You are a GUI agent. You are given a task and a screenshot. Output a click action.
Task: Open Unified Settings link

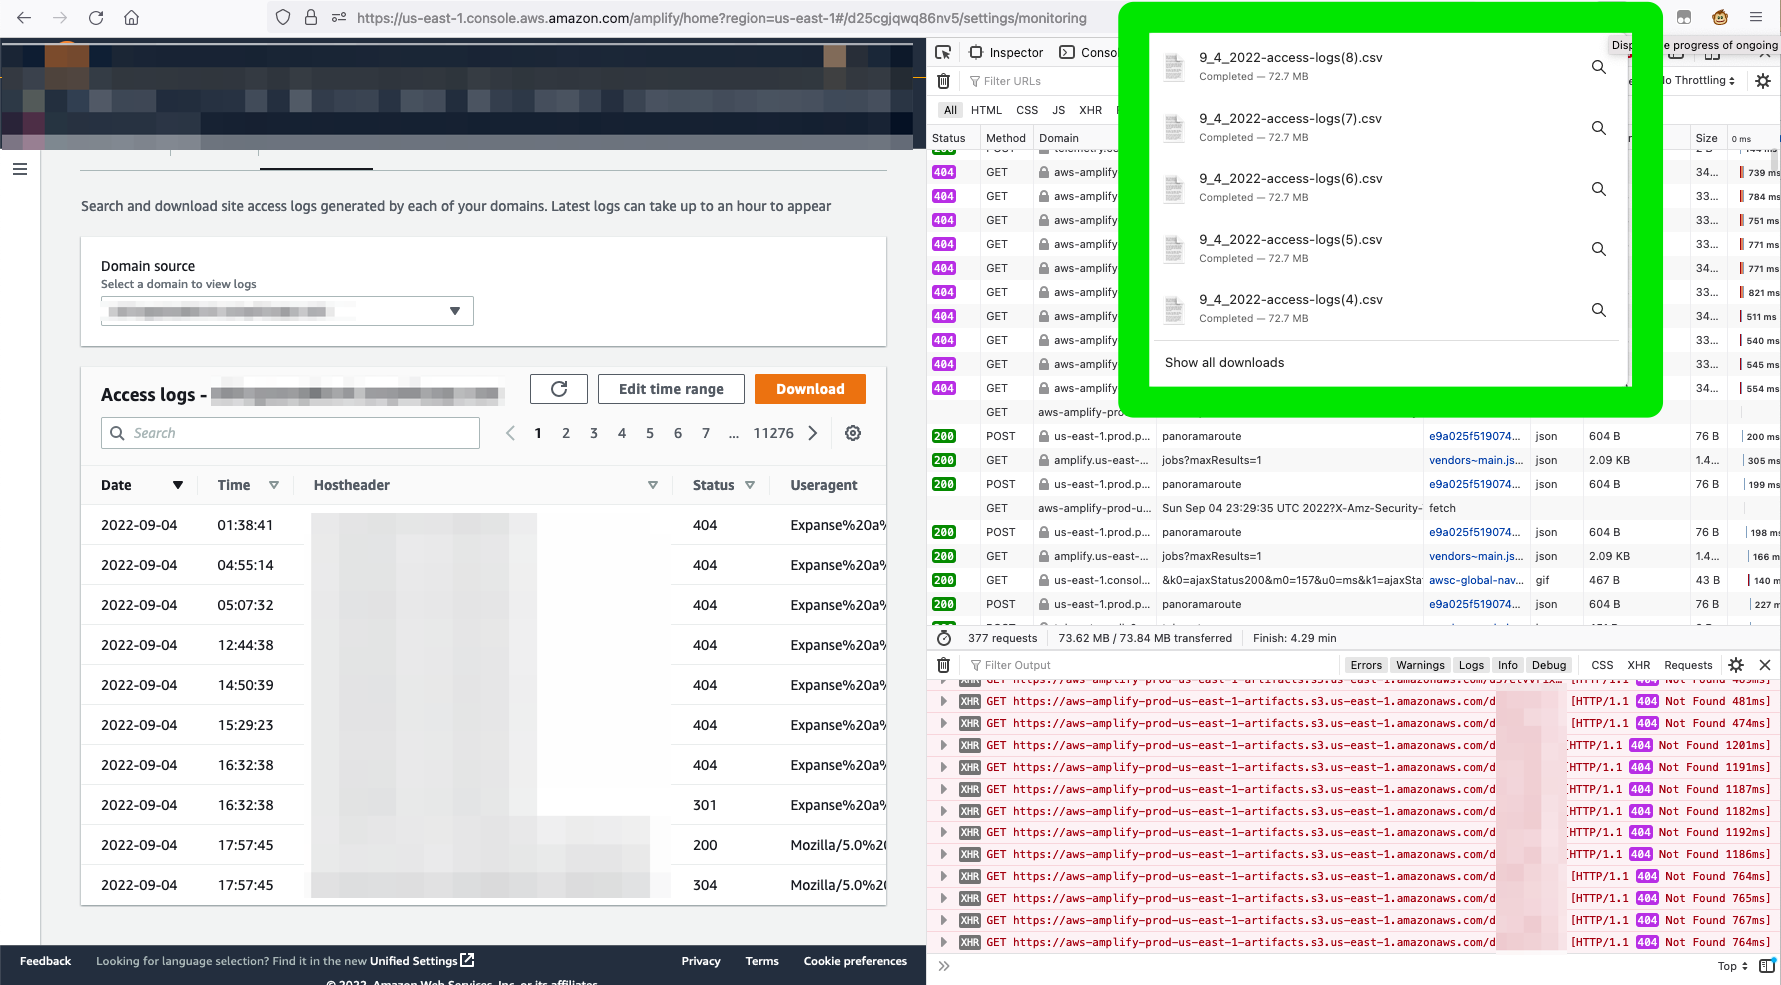(x=422, y=961)
